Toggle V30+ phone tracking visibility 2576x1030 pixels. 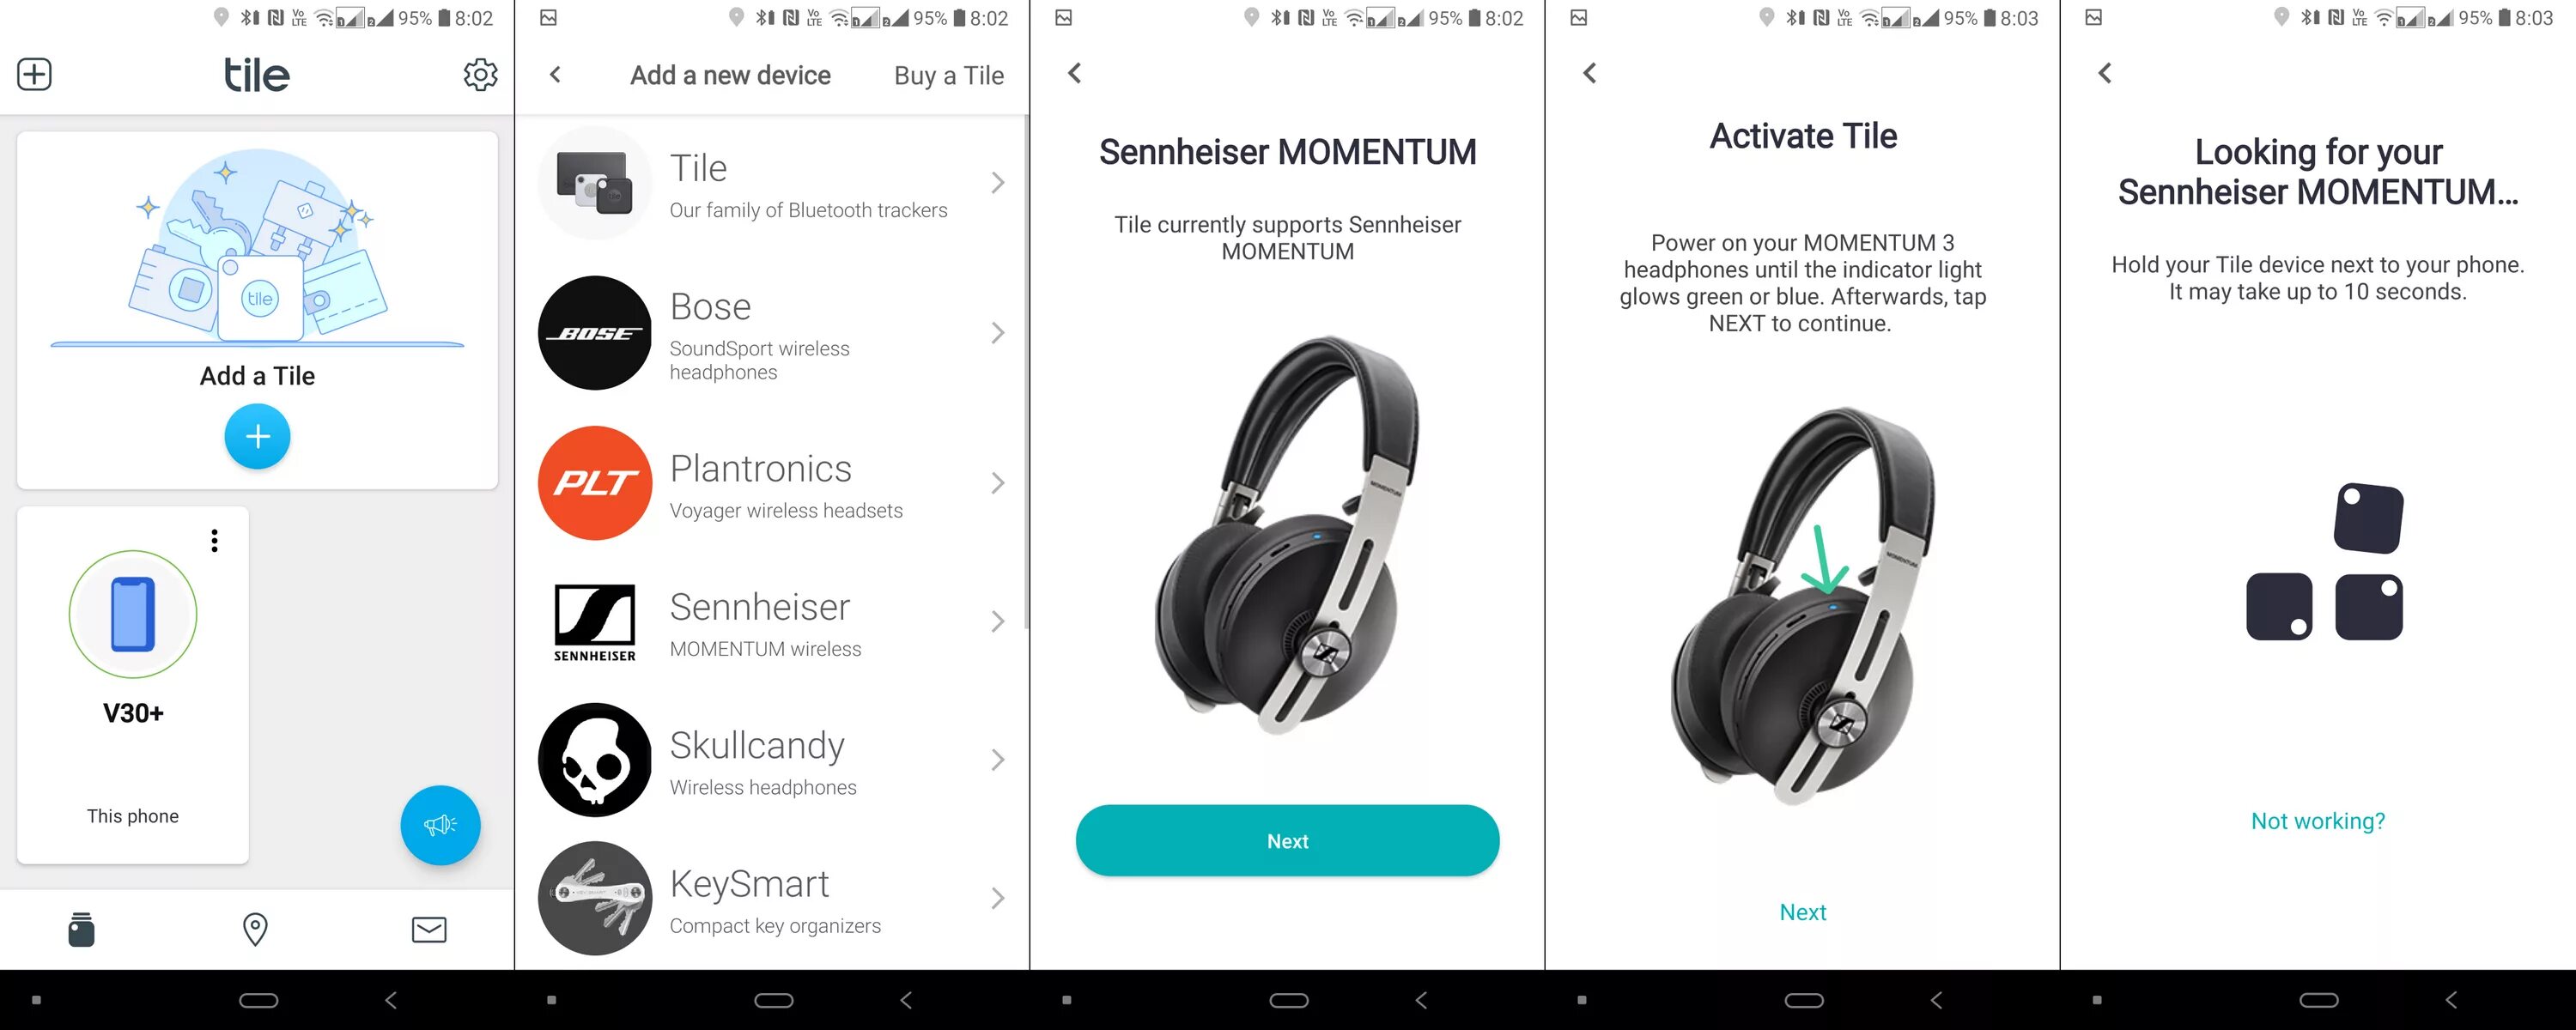click(214, 541)
